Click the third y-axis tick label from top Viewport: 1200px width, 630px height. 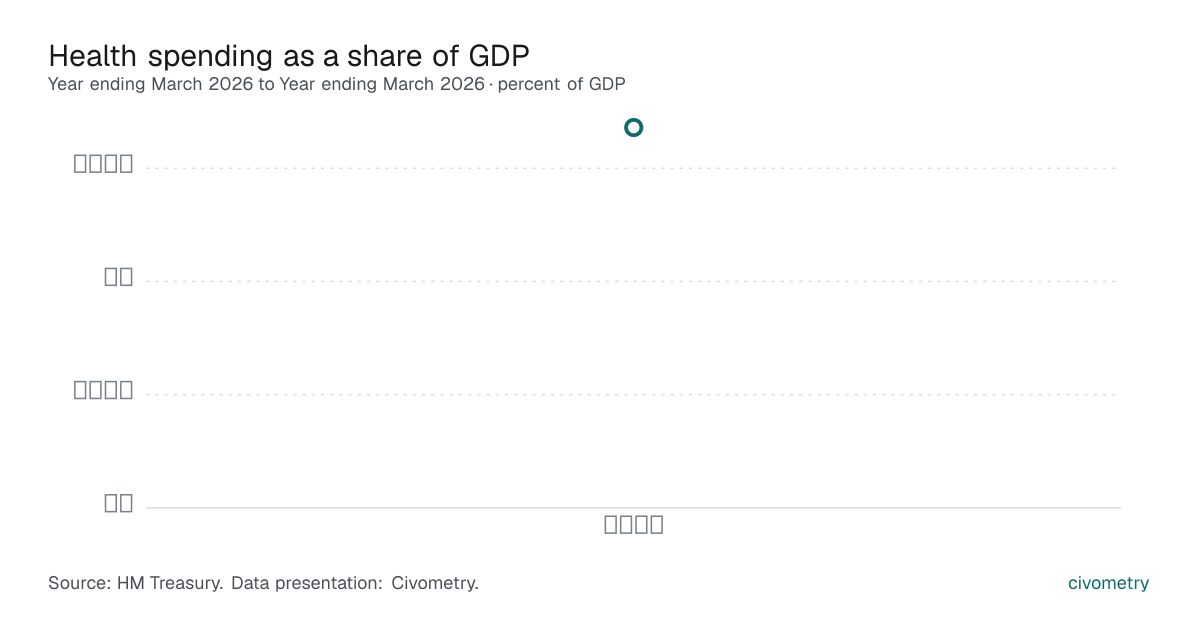[x=104, y=390]
